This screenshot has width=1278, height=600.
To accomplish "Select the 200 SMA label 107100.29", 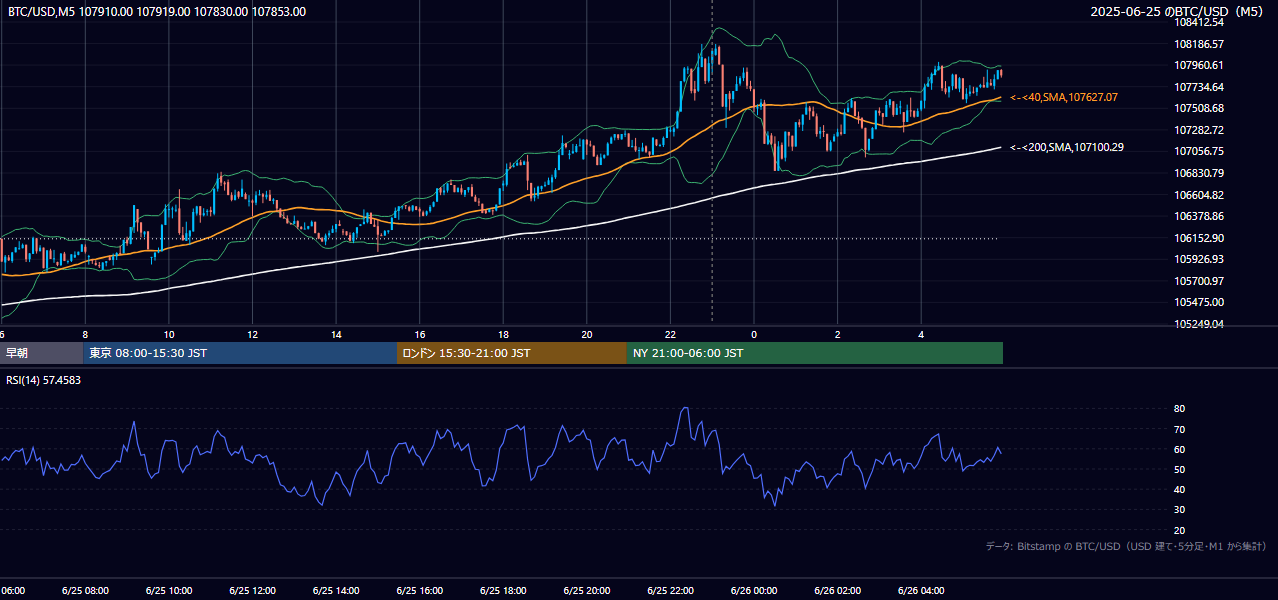I will 1066,147.
